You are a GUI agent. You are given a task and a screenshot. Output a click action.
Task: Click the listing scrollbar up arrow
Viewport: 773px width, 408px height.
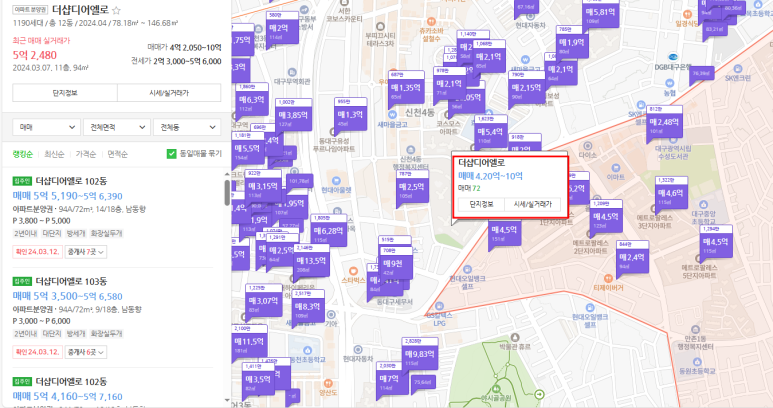point(227,174)
